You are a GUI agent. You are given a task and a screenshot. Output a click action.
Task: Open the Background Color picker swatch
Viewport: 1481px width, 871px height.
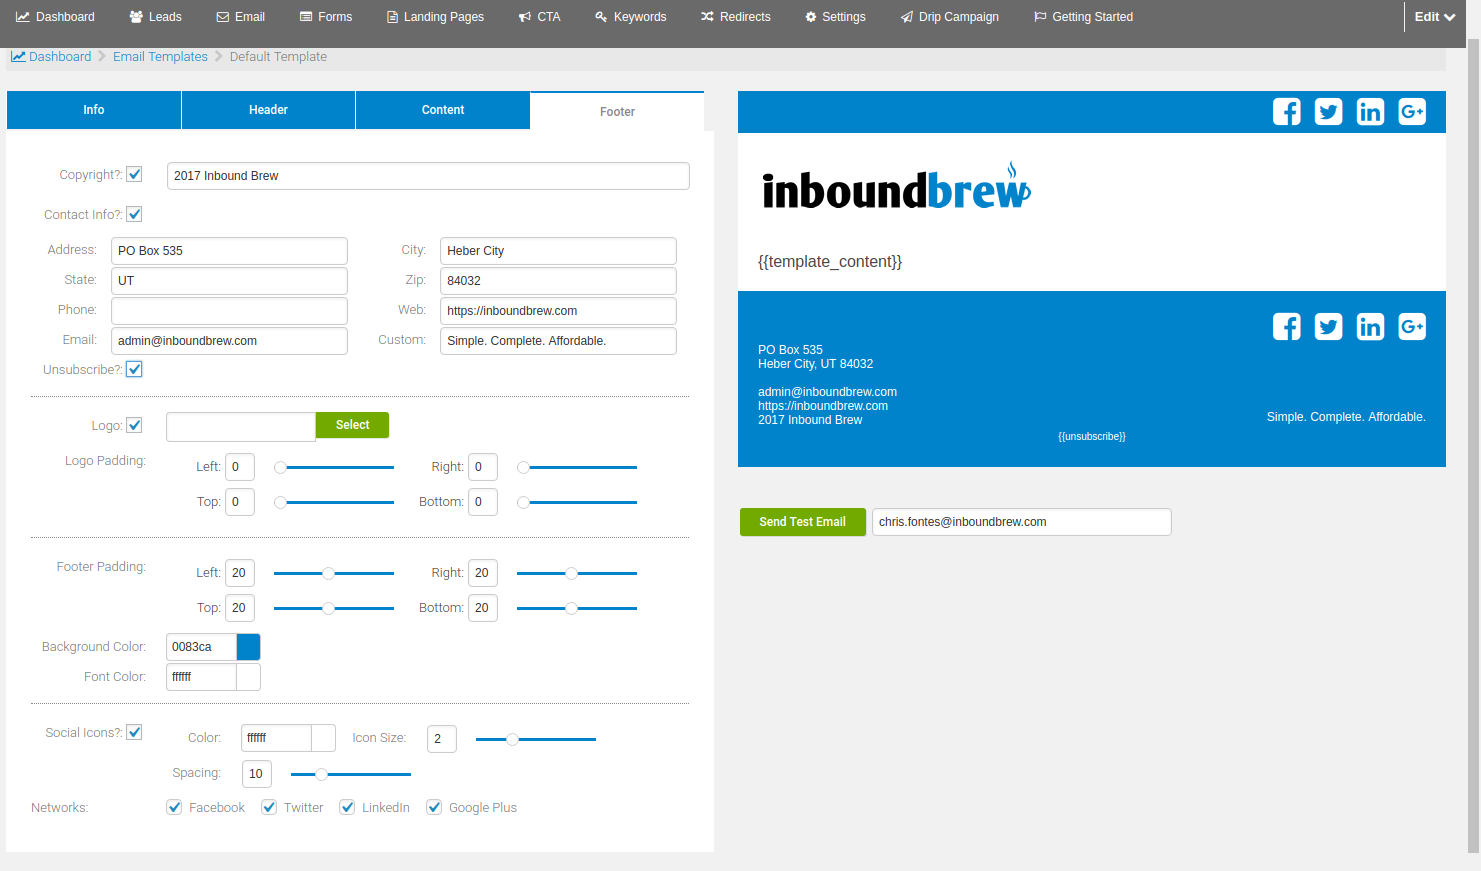(x=248, y=647)
